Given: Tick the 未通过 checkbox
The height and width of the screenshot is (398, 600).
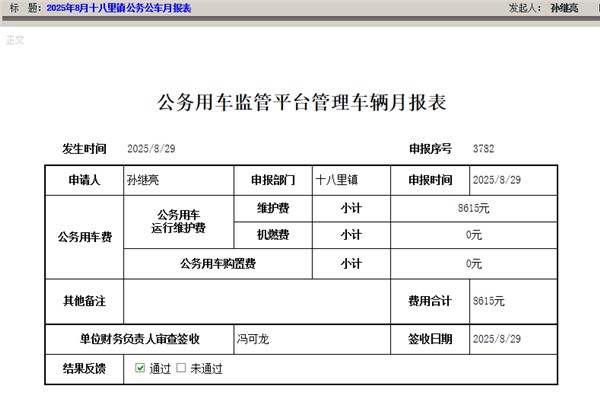Looking at the screenshot, I should [181, 368].
